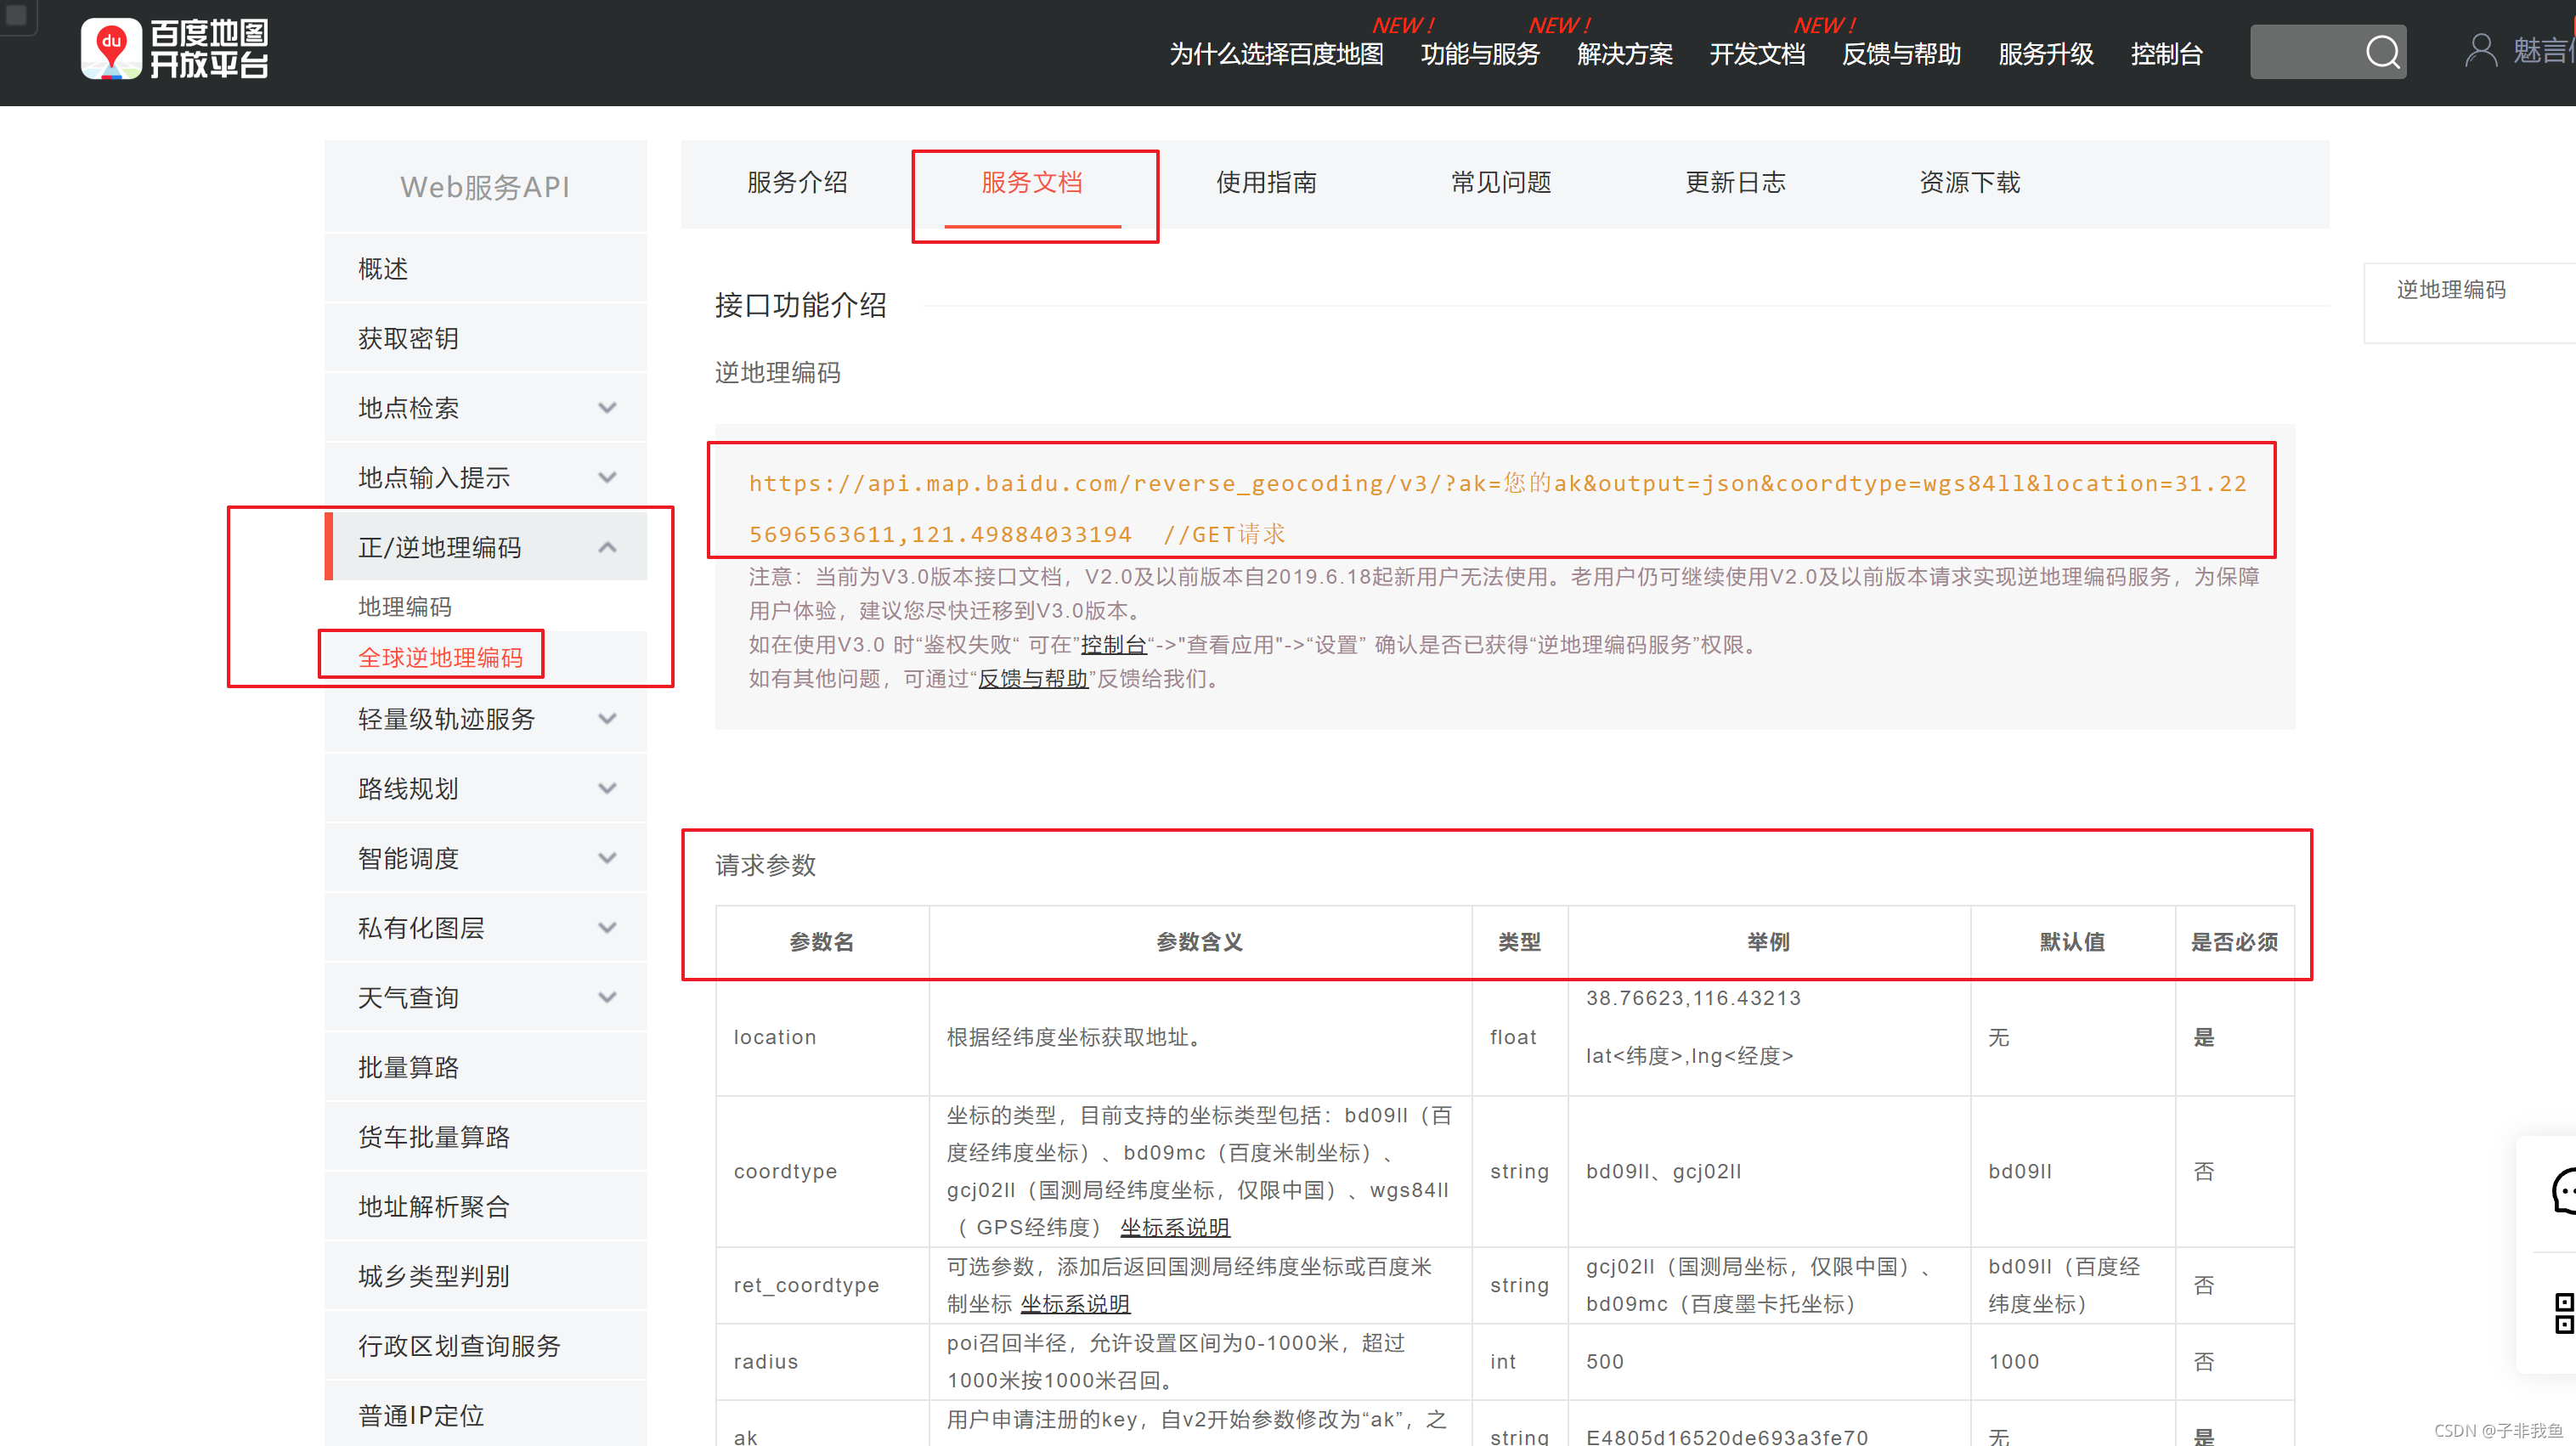This screenshot has width=2576, height=1446.
Task: Click the Web服务API sidebar title
Action: click(x=485, y=187)
